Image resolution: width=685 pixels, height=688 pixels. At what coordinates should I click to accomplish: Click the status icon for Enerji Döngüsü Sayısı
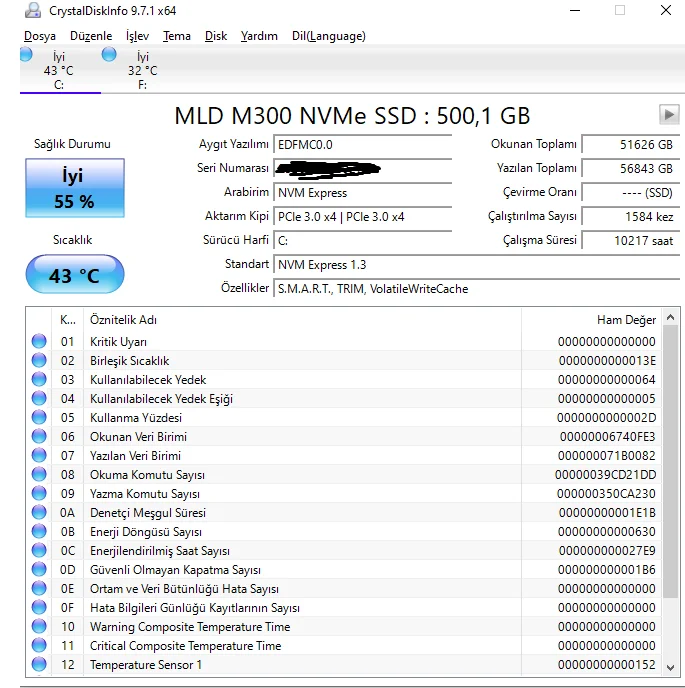(39, 531)
